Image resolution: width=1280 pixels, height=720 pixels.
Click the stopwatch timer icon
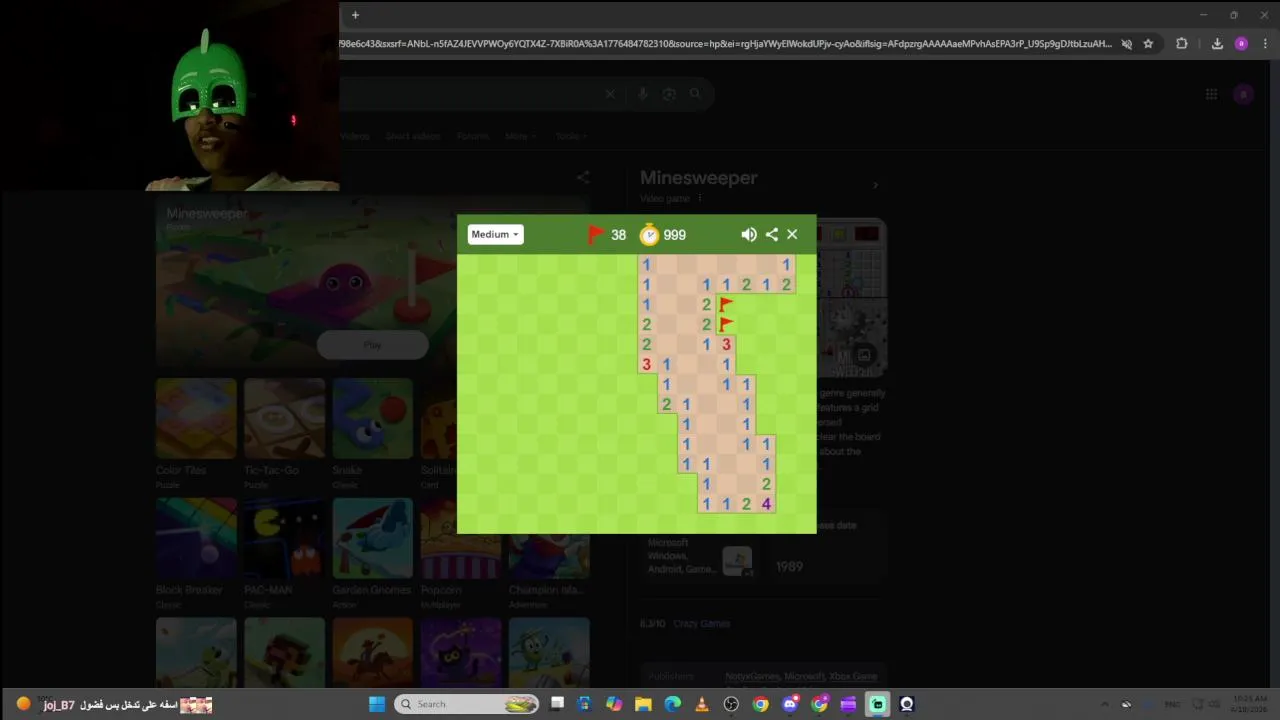click(650, 234)
